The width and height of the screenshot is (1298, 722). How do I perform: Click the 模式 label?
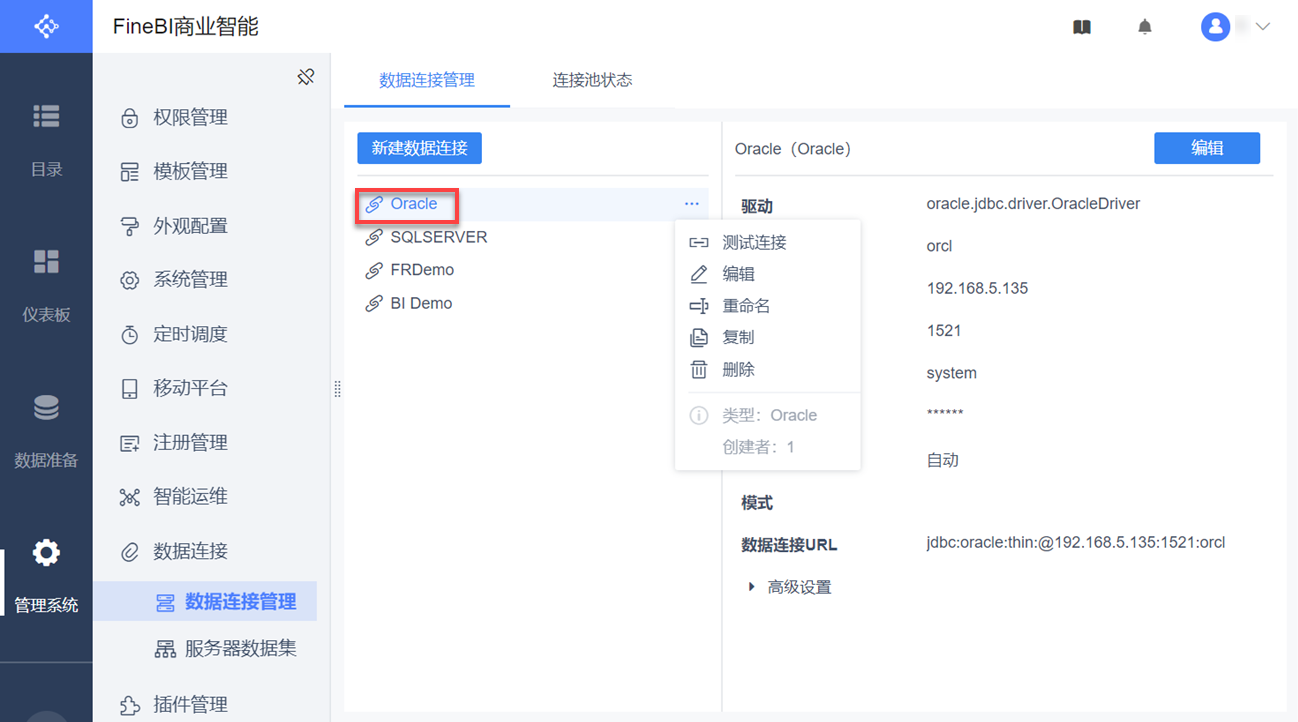(x=757, y=503)
